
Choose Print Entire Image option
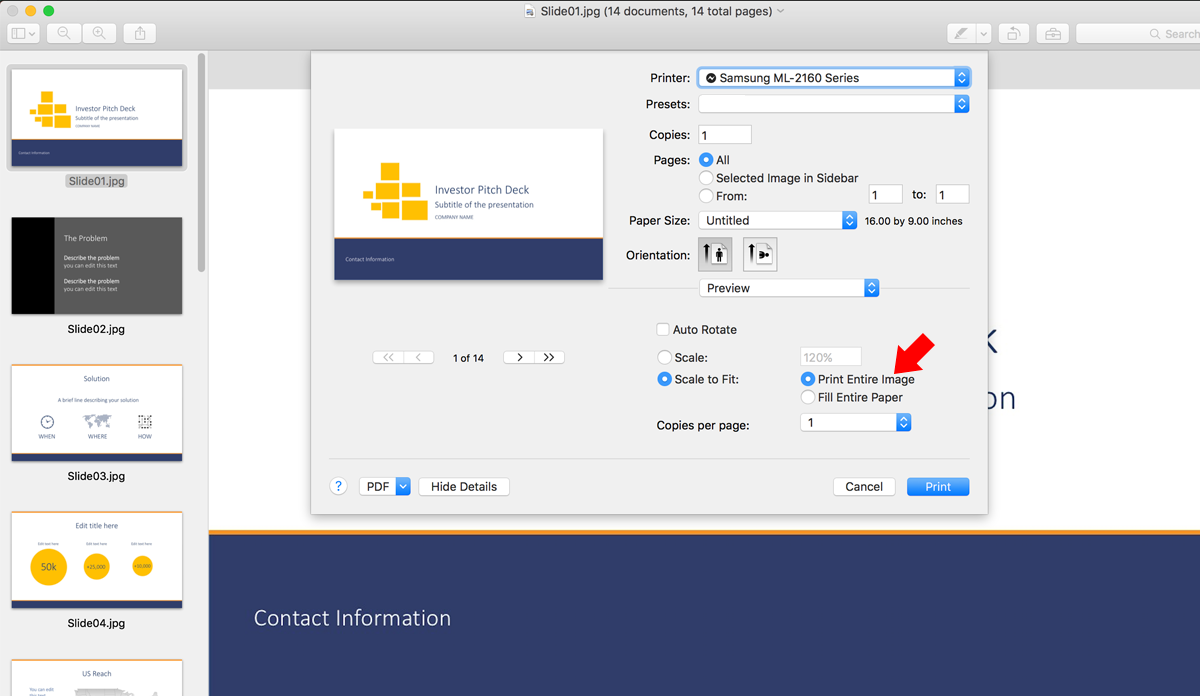pyautogui.click(x=808, y=379)
